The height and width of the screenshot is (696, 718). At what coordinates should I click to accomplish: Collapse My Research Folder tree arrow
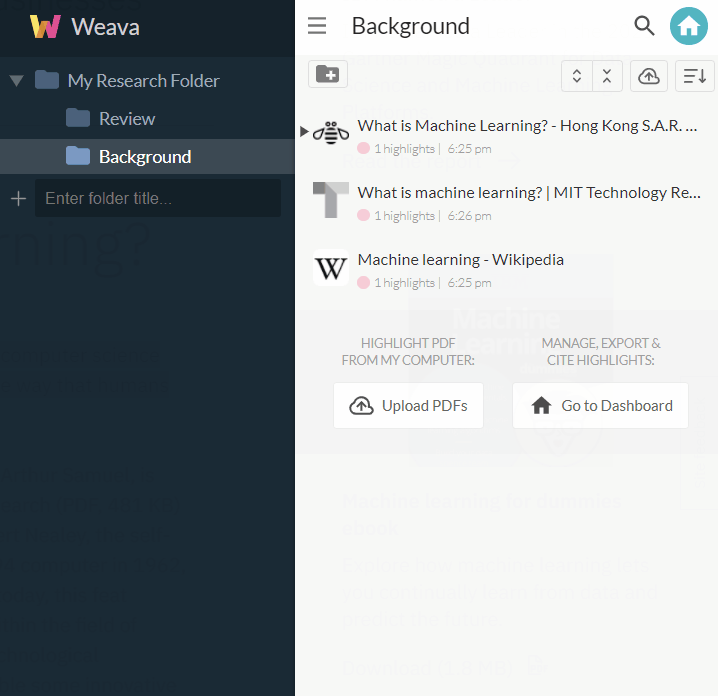tap(16, 81)
